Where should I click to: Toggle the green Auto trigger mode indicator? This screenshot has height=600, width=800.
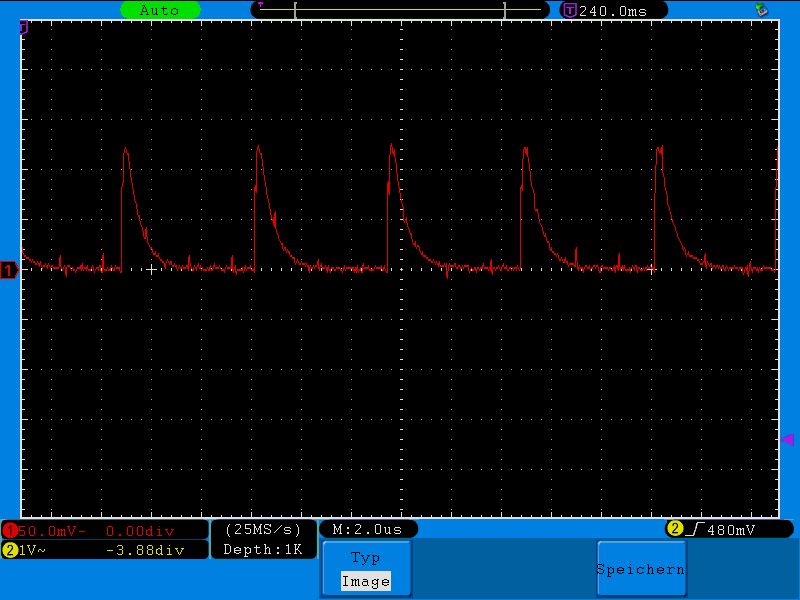(x=159, y=10)
